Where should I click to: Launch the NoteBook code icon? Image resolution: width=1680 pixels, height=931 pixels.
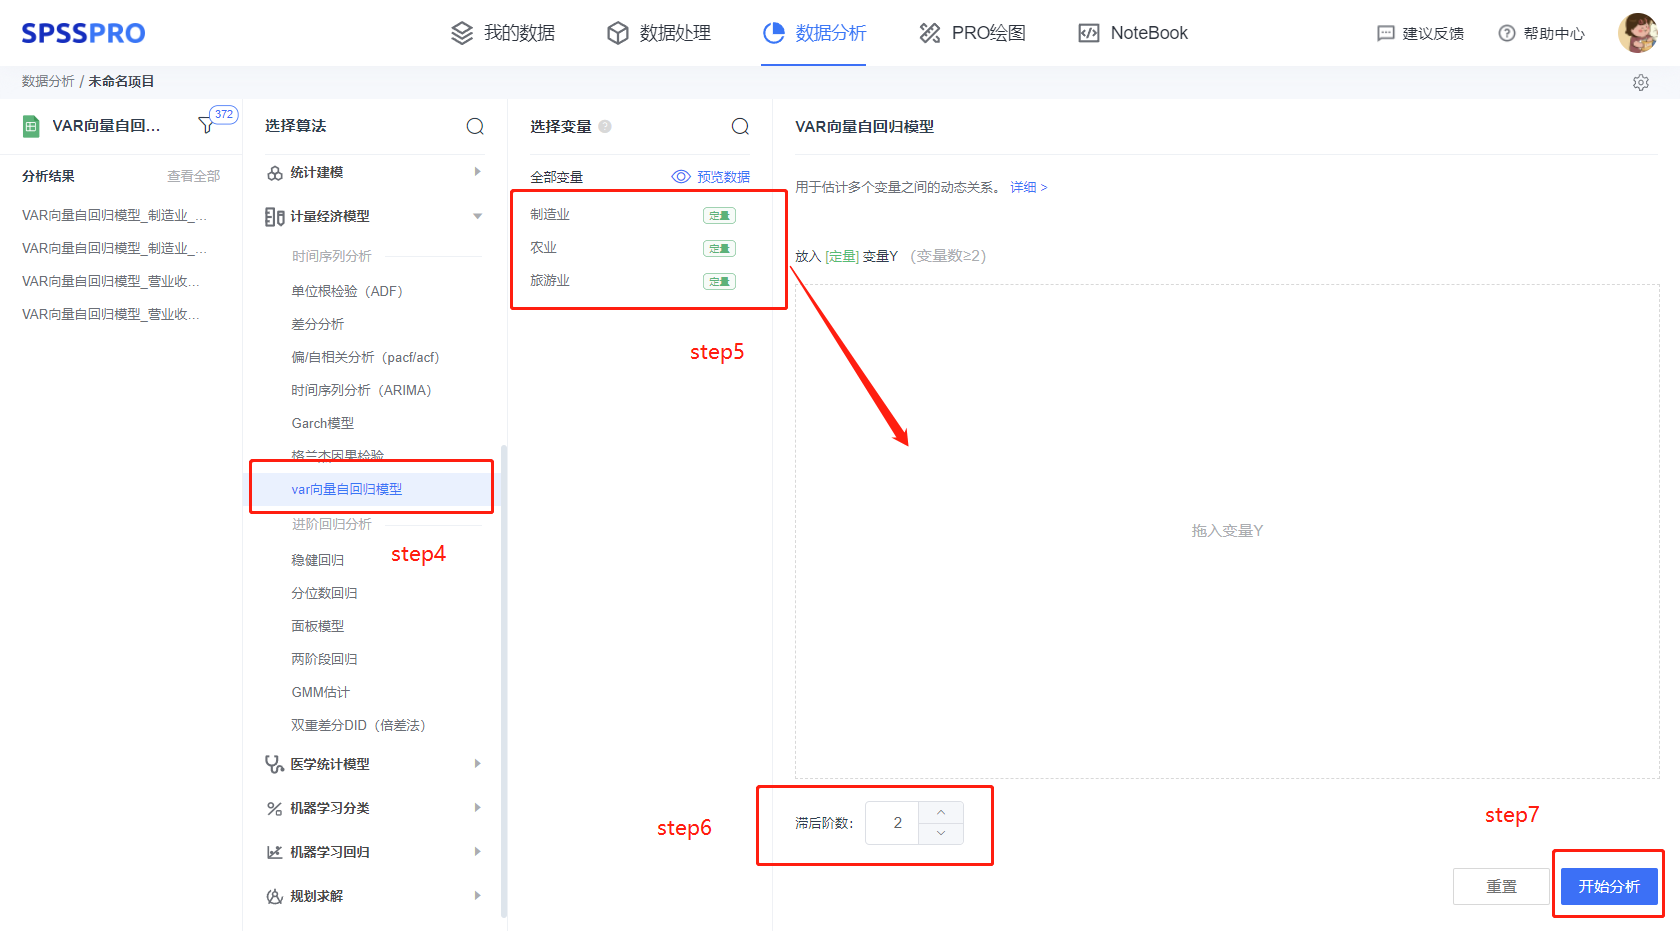(1086, 32)
